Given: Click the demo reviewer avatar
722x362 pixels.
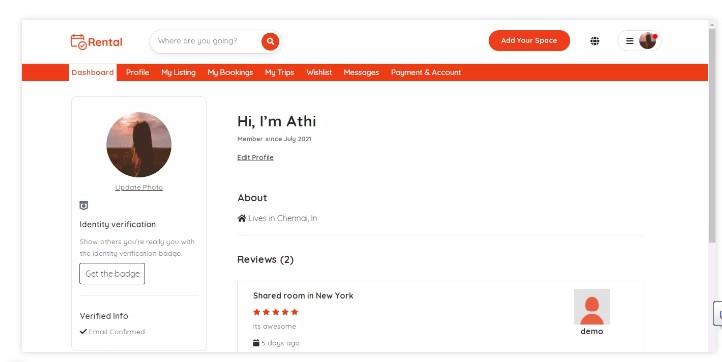Looking at the screenshot, I should [x=592, y=307].
